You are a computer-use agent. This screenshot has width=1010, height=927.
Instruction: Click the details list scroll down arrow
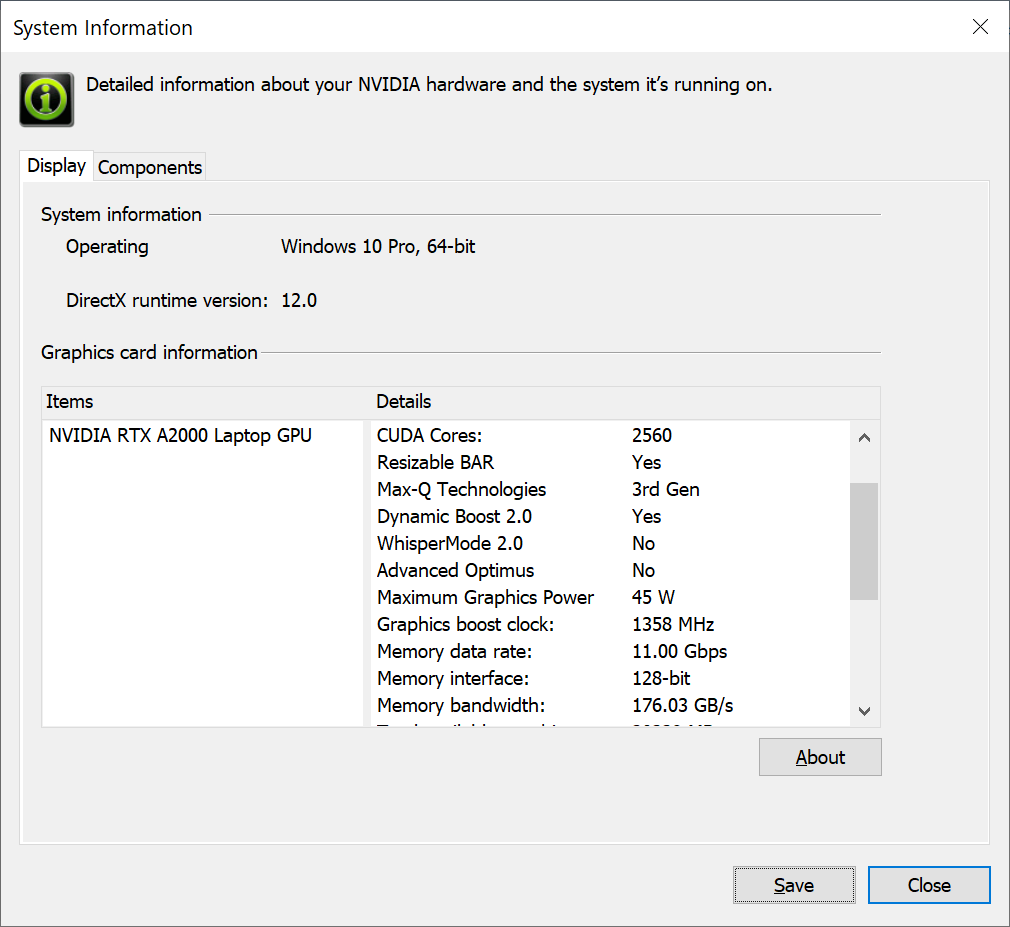click(x=864, y=711)
